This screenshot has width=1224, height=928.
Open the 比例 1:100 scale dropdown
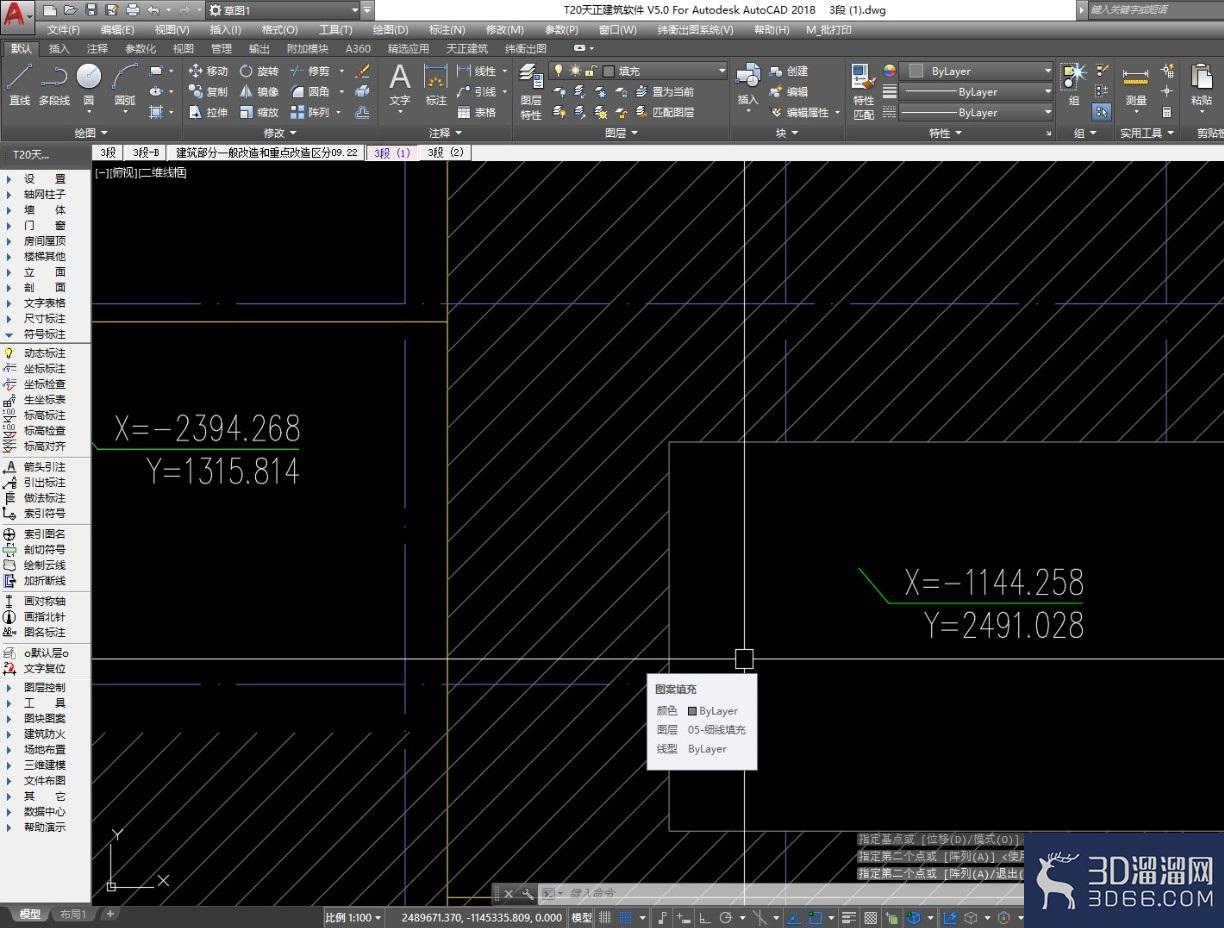(x=353, y=917)
